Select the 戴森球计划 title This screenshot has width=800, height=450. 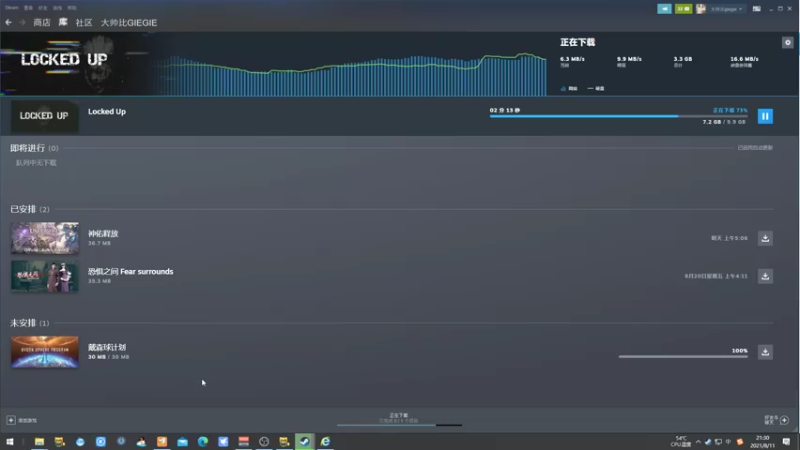pos(107,347)
